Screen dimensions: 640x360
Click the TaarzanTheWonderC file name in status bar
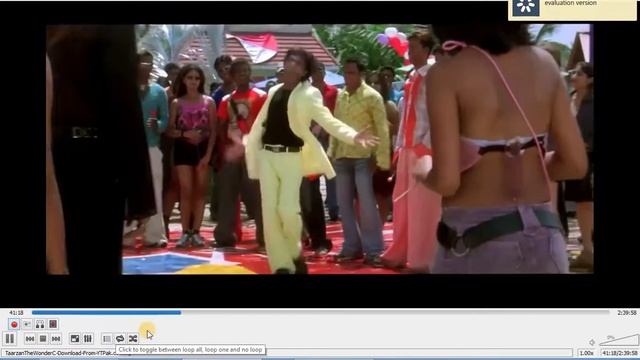click(x=60, y=353)
